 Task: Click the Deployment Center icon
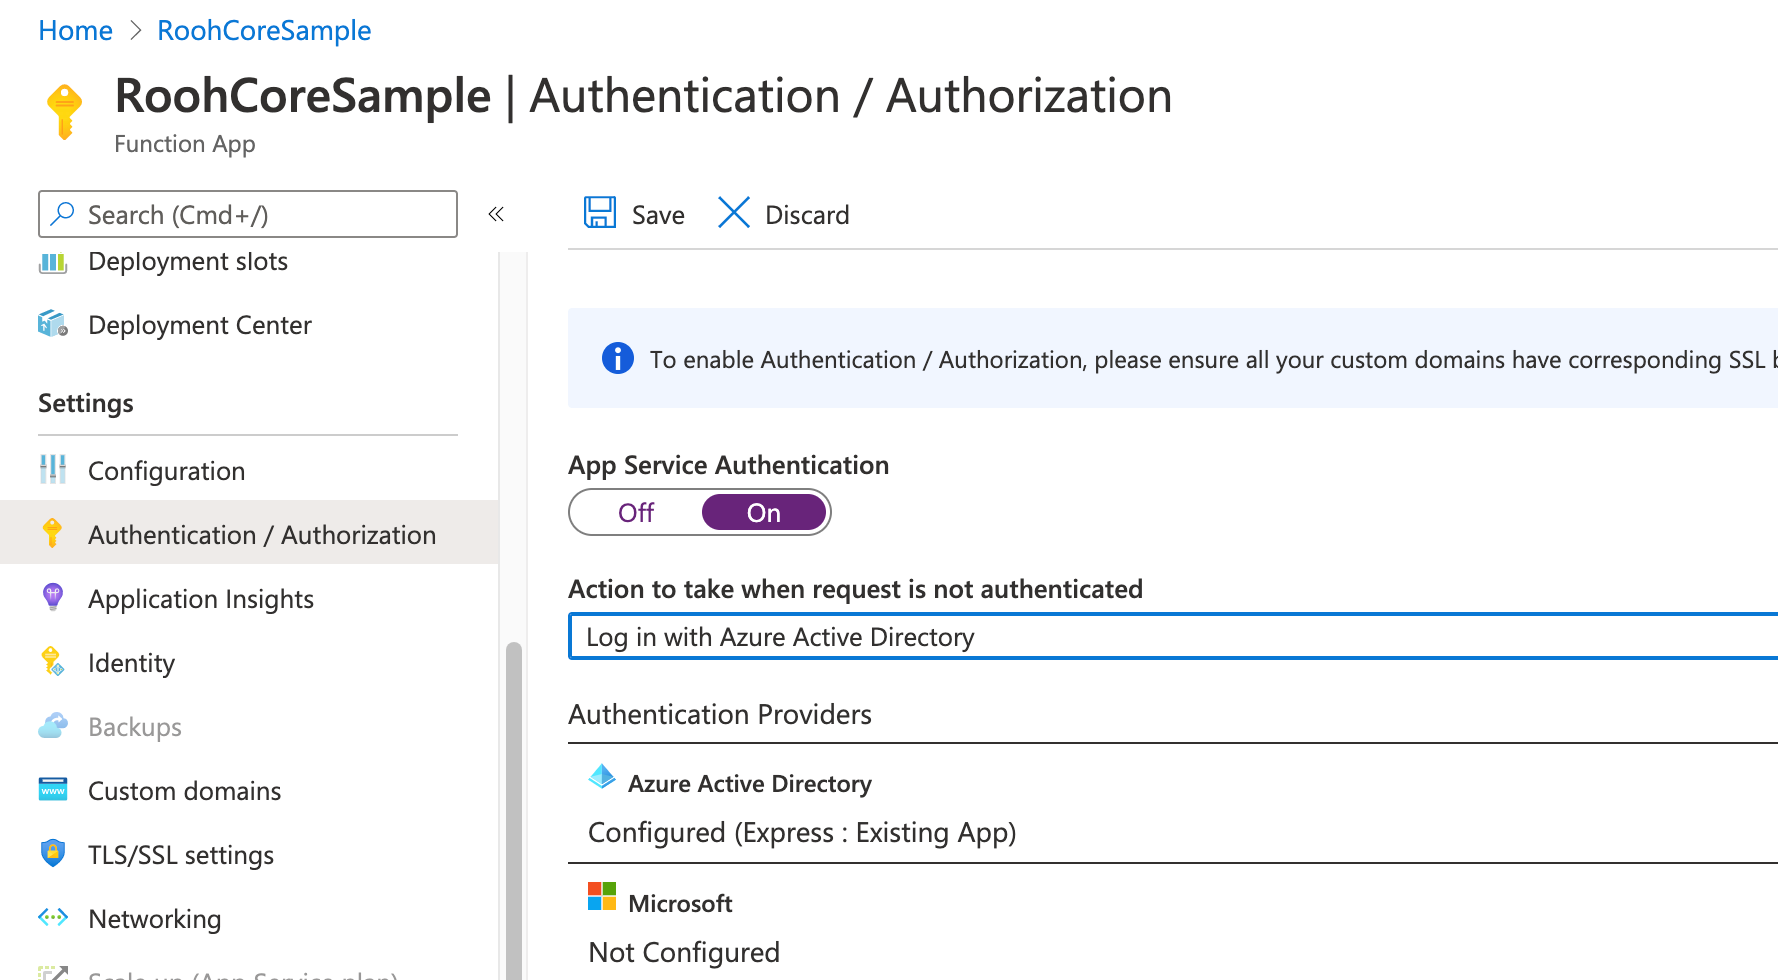click(52, 325)
